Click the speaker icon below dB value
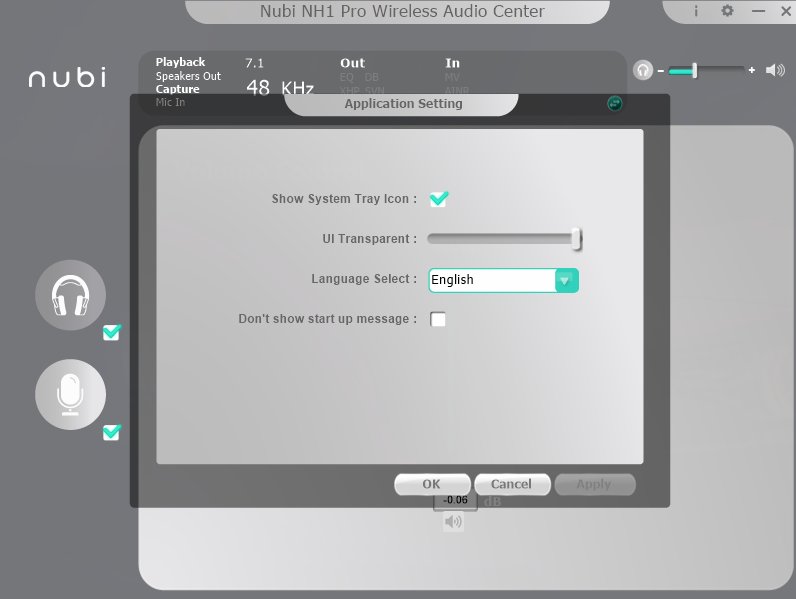Viewport: 796px width, 599px height. [x=453, y=521]
